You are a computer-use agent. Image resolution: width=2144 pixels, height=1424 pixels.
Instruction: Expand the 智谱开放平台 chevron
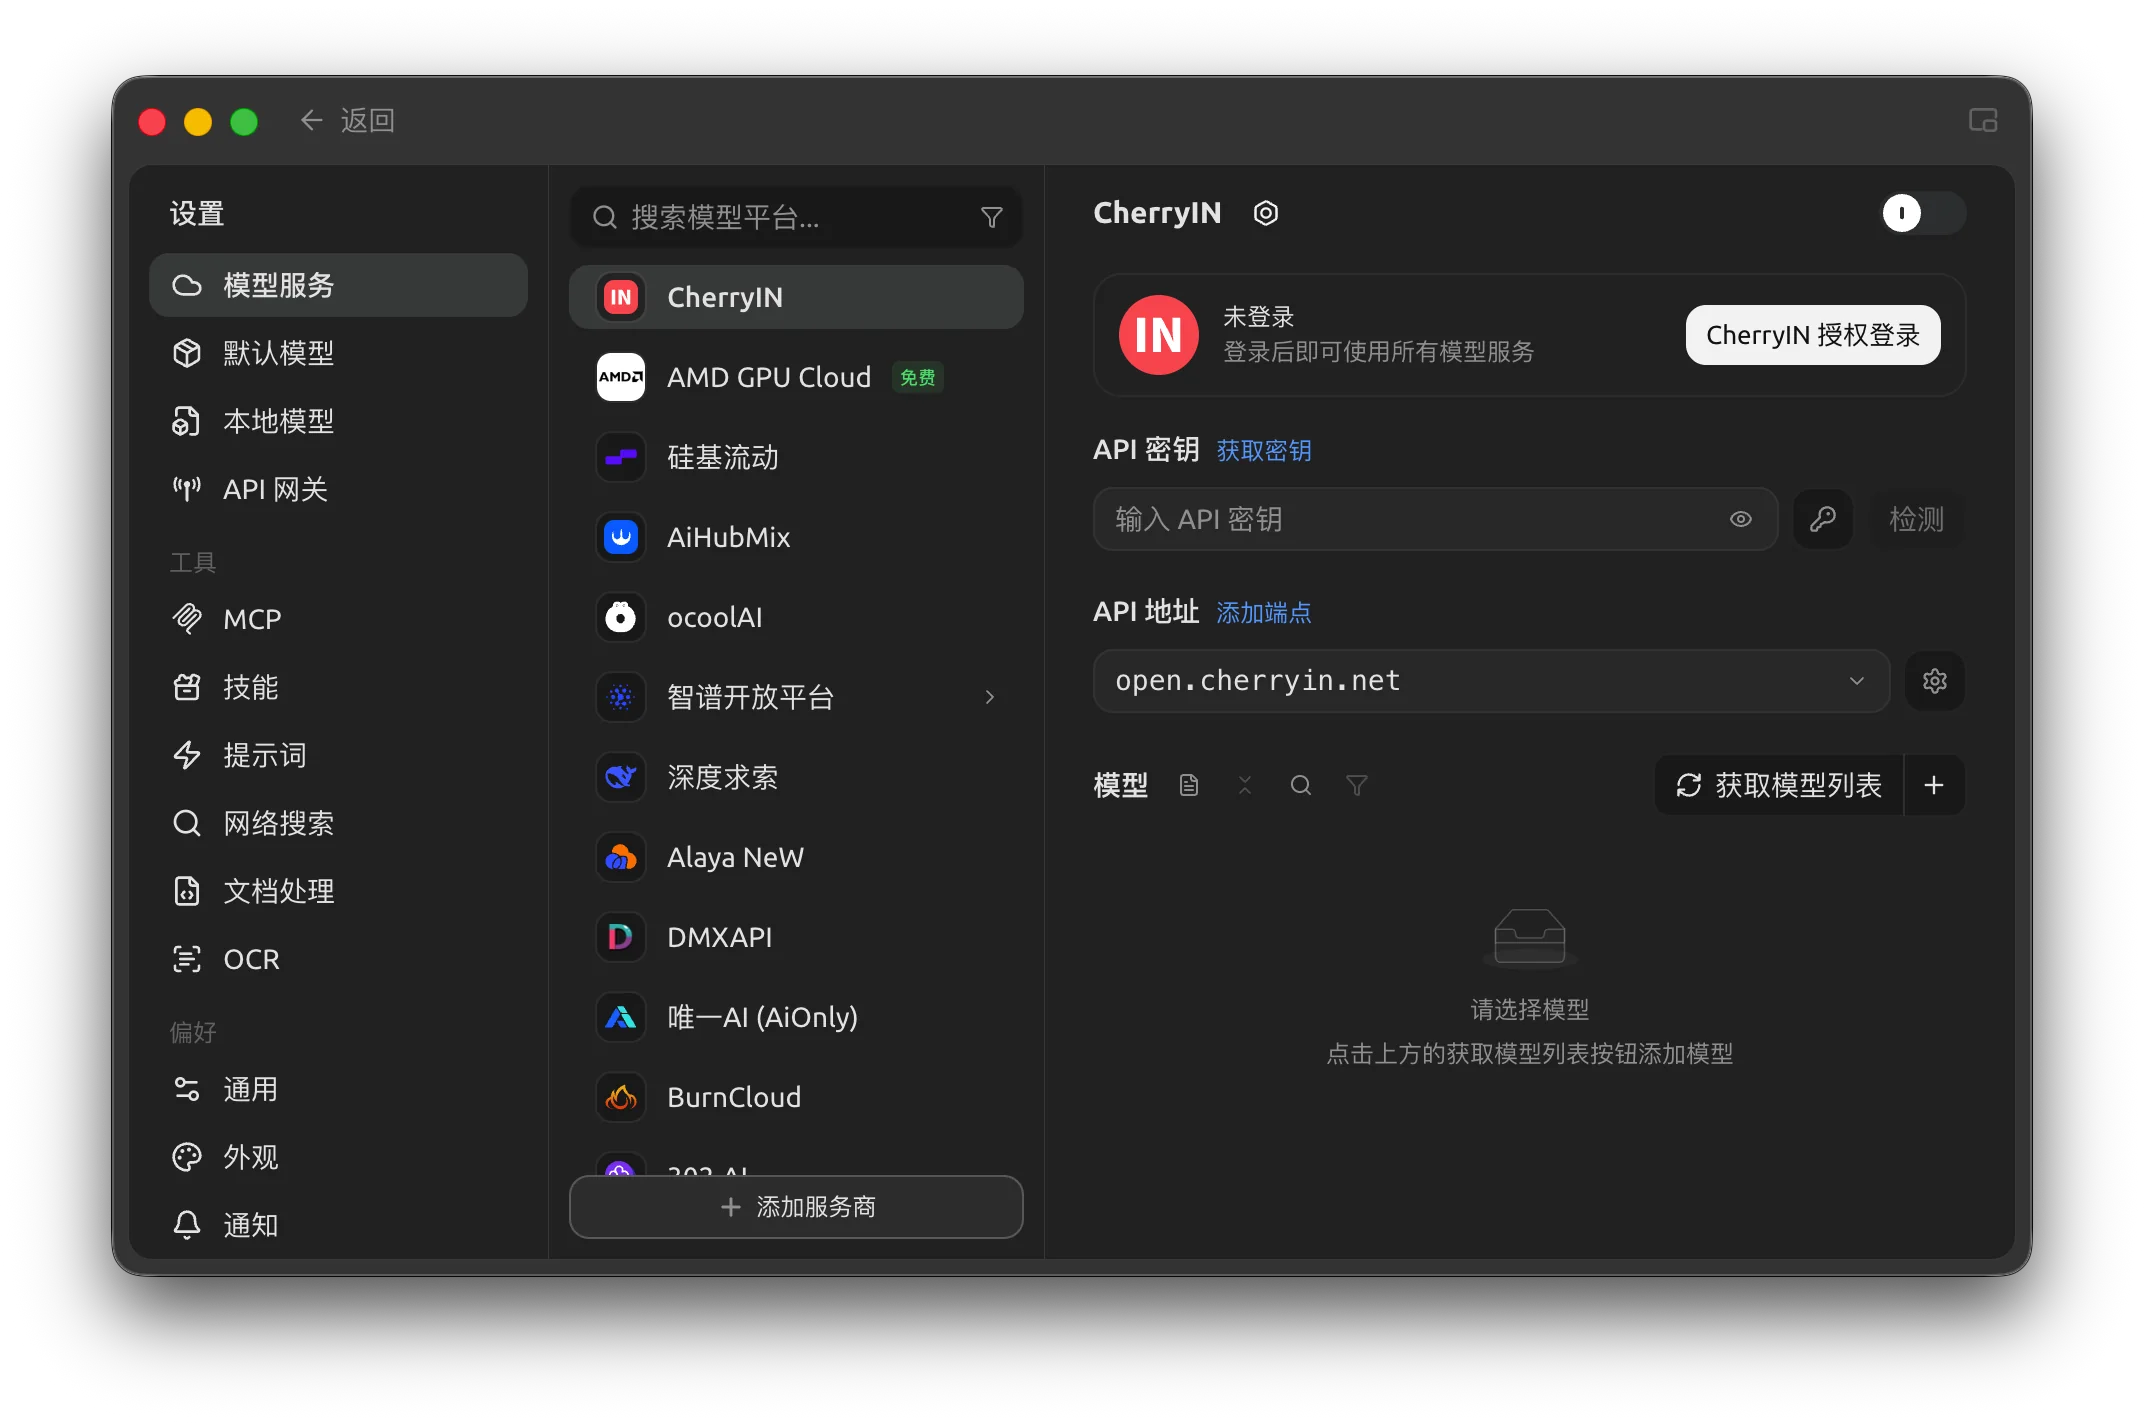[989, 697]
